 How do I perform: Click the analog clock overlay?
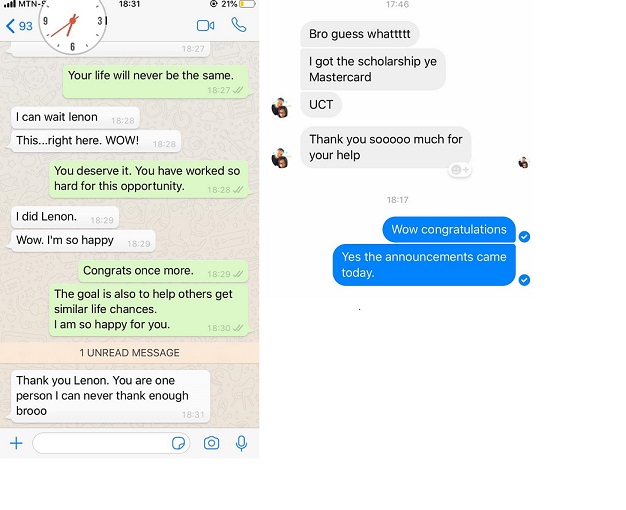click(x=73, y=24)
